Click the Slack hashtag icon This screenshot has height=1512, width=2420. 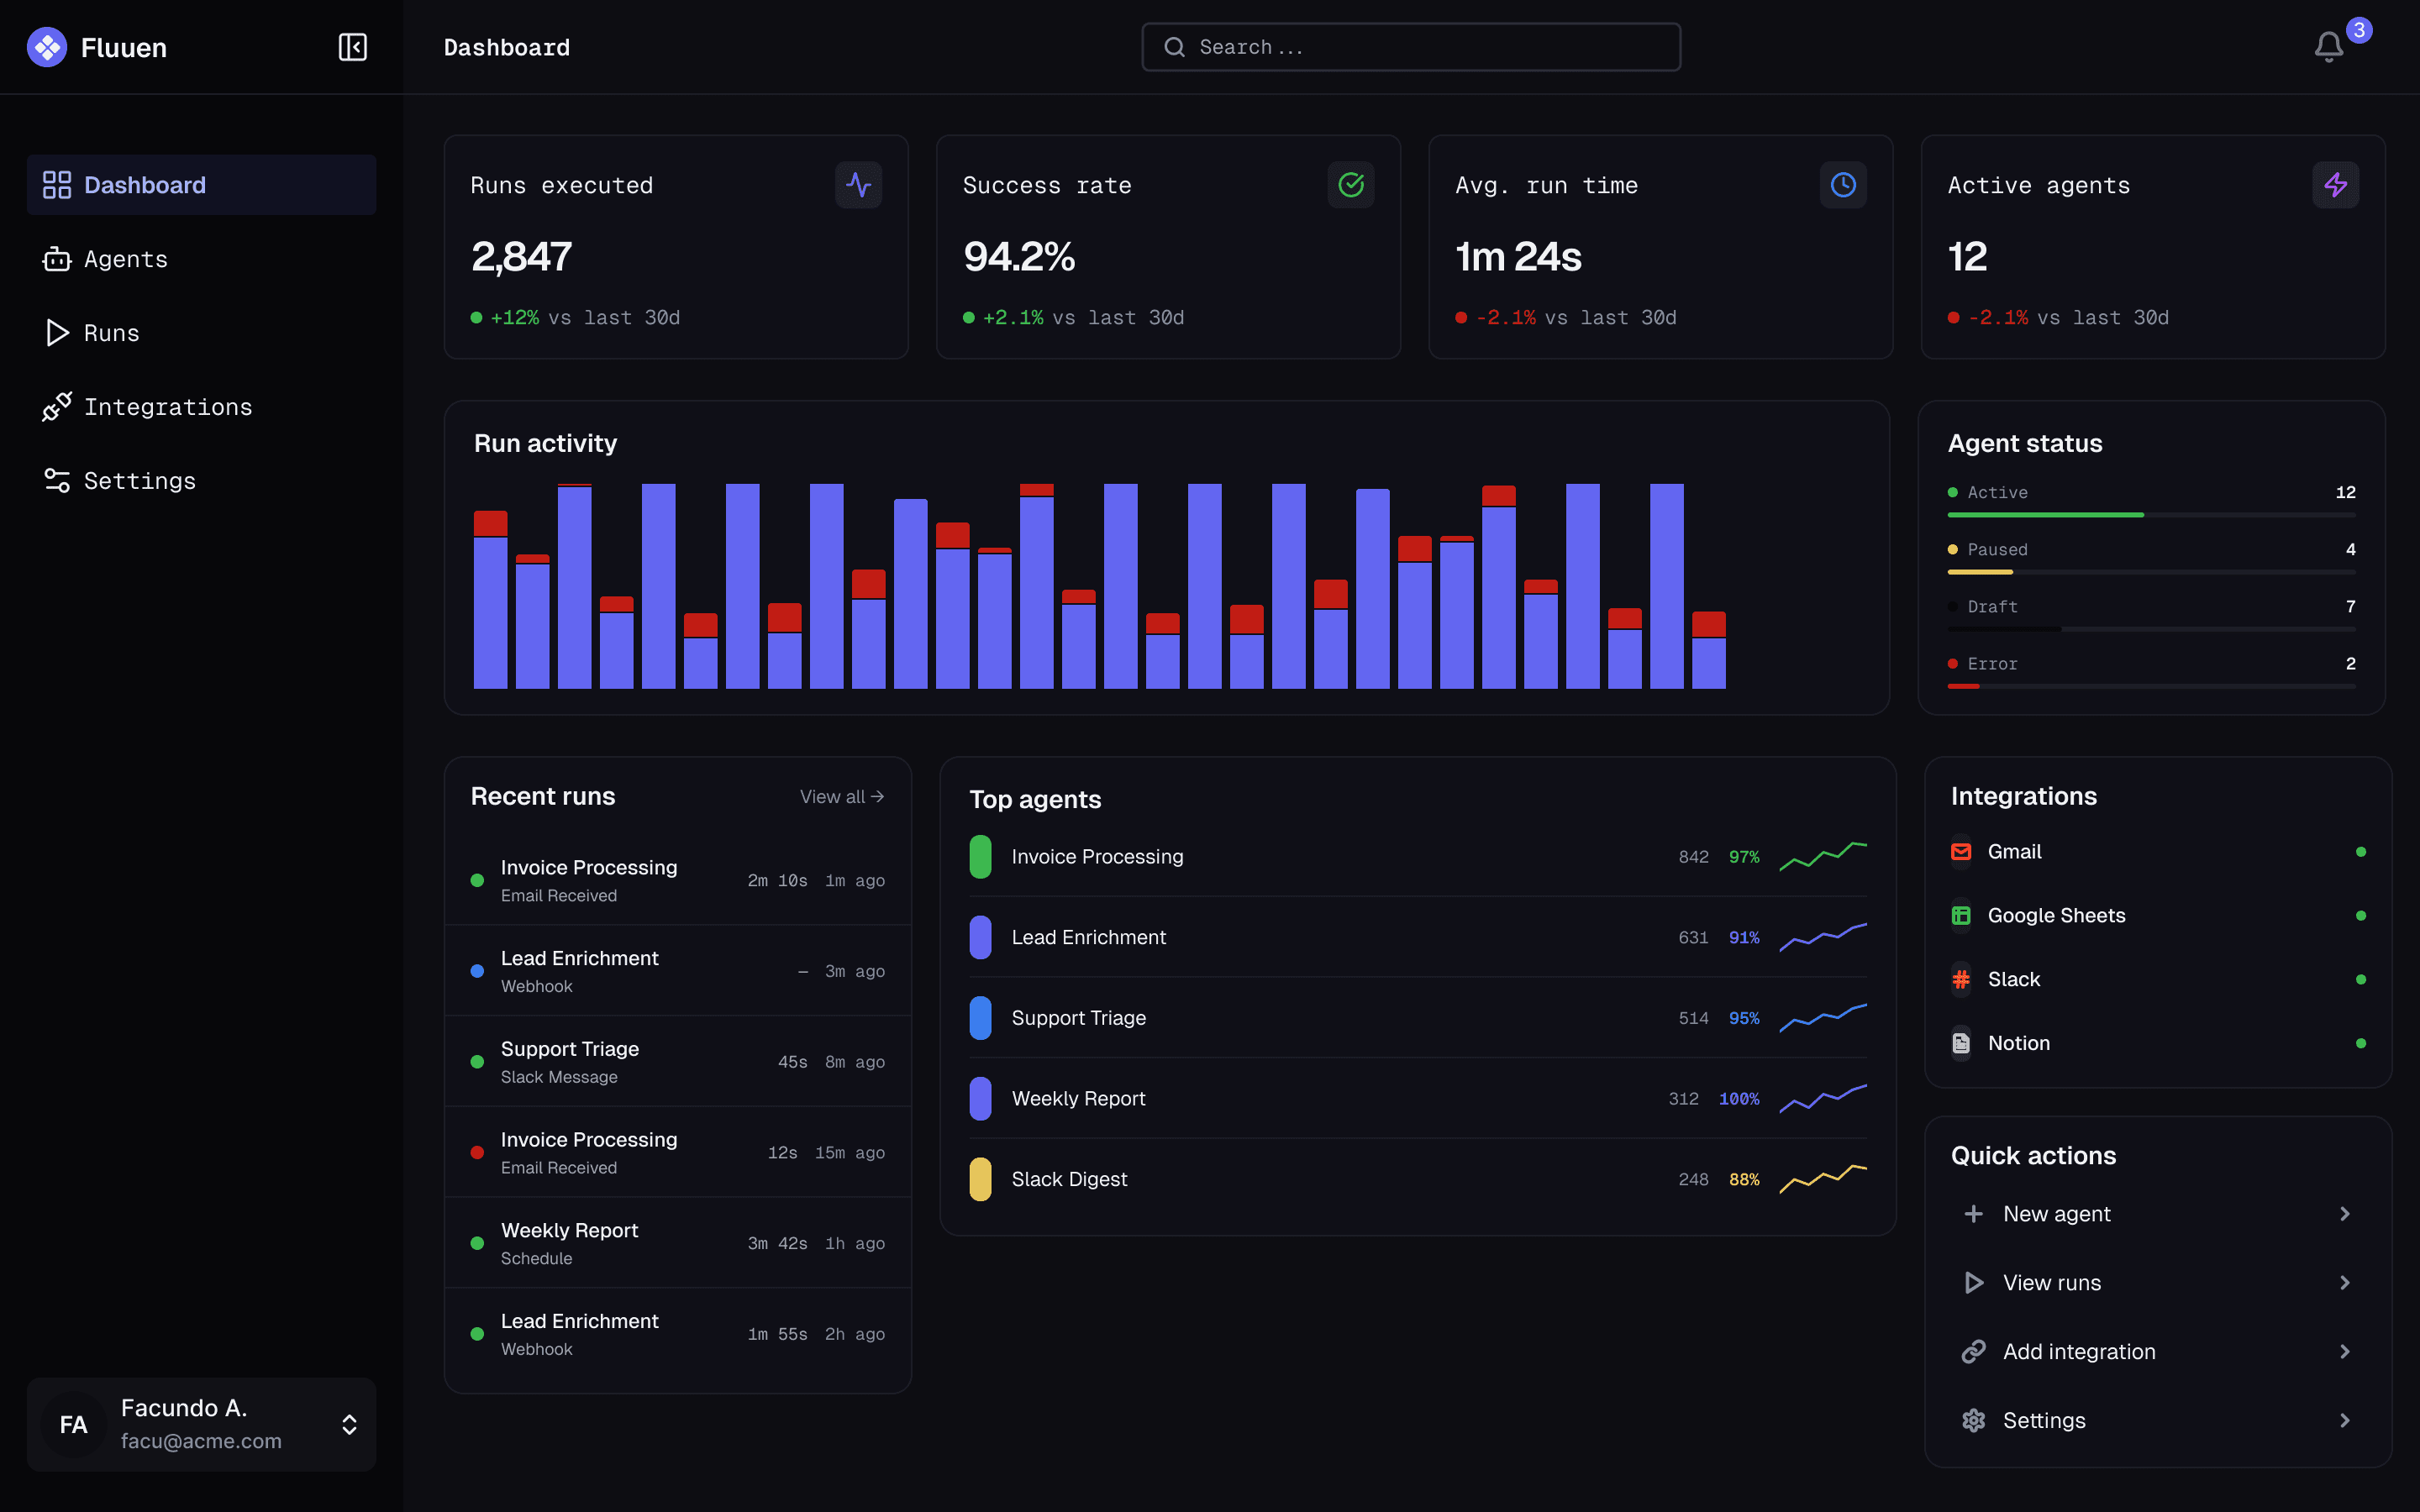pyautogui.click(x=1961, y=980)
